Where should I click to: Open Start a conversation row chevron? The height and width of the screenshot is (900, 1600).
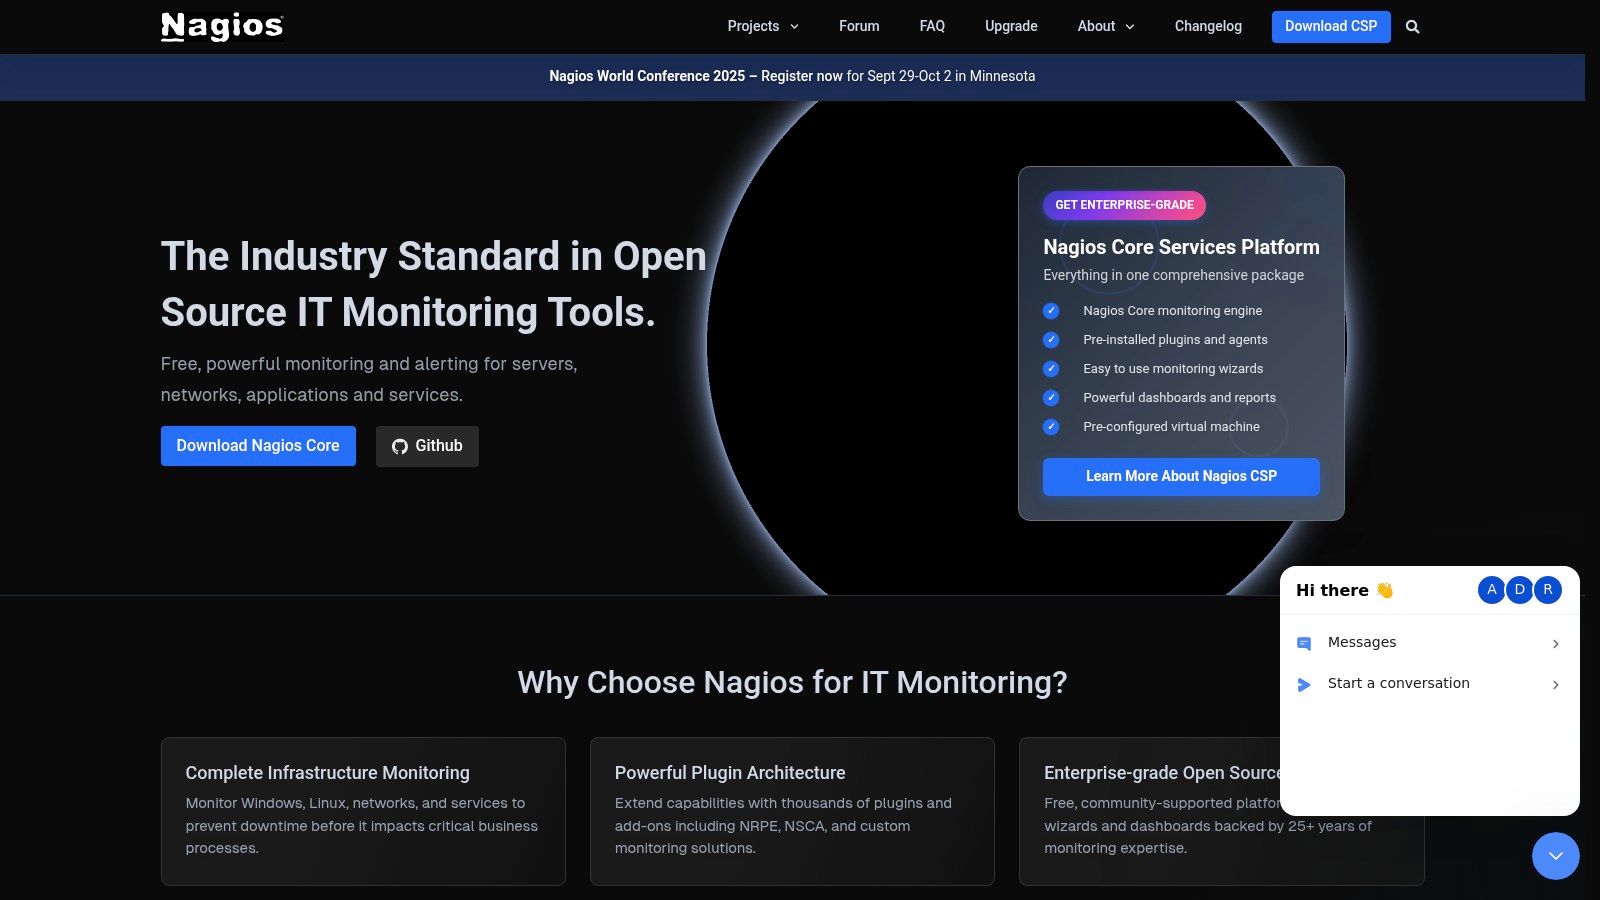tap(1555, 685)
